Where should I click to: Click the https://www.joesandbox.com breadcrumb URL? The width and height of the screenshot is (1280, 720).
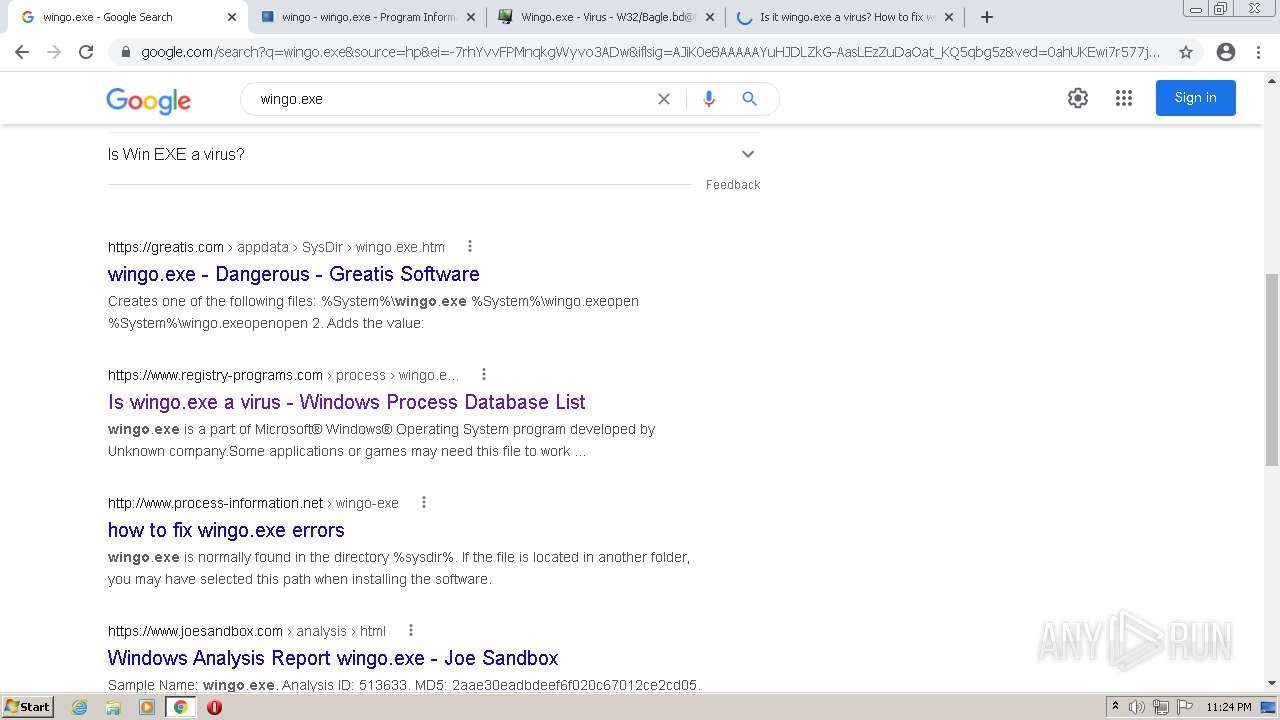coord(195,631)
